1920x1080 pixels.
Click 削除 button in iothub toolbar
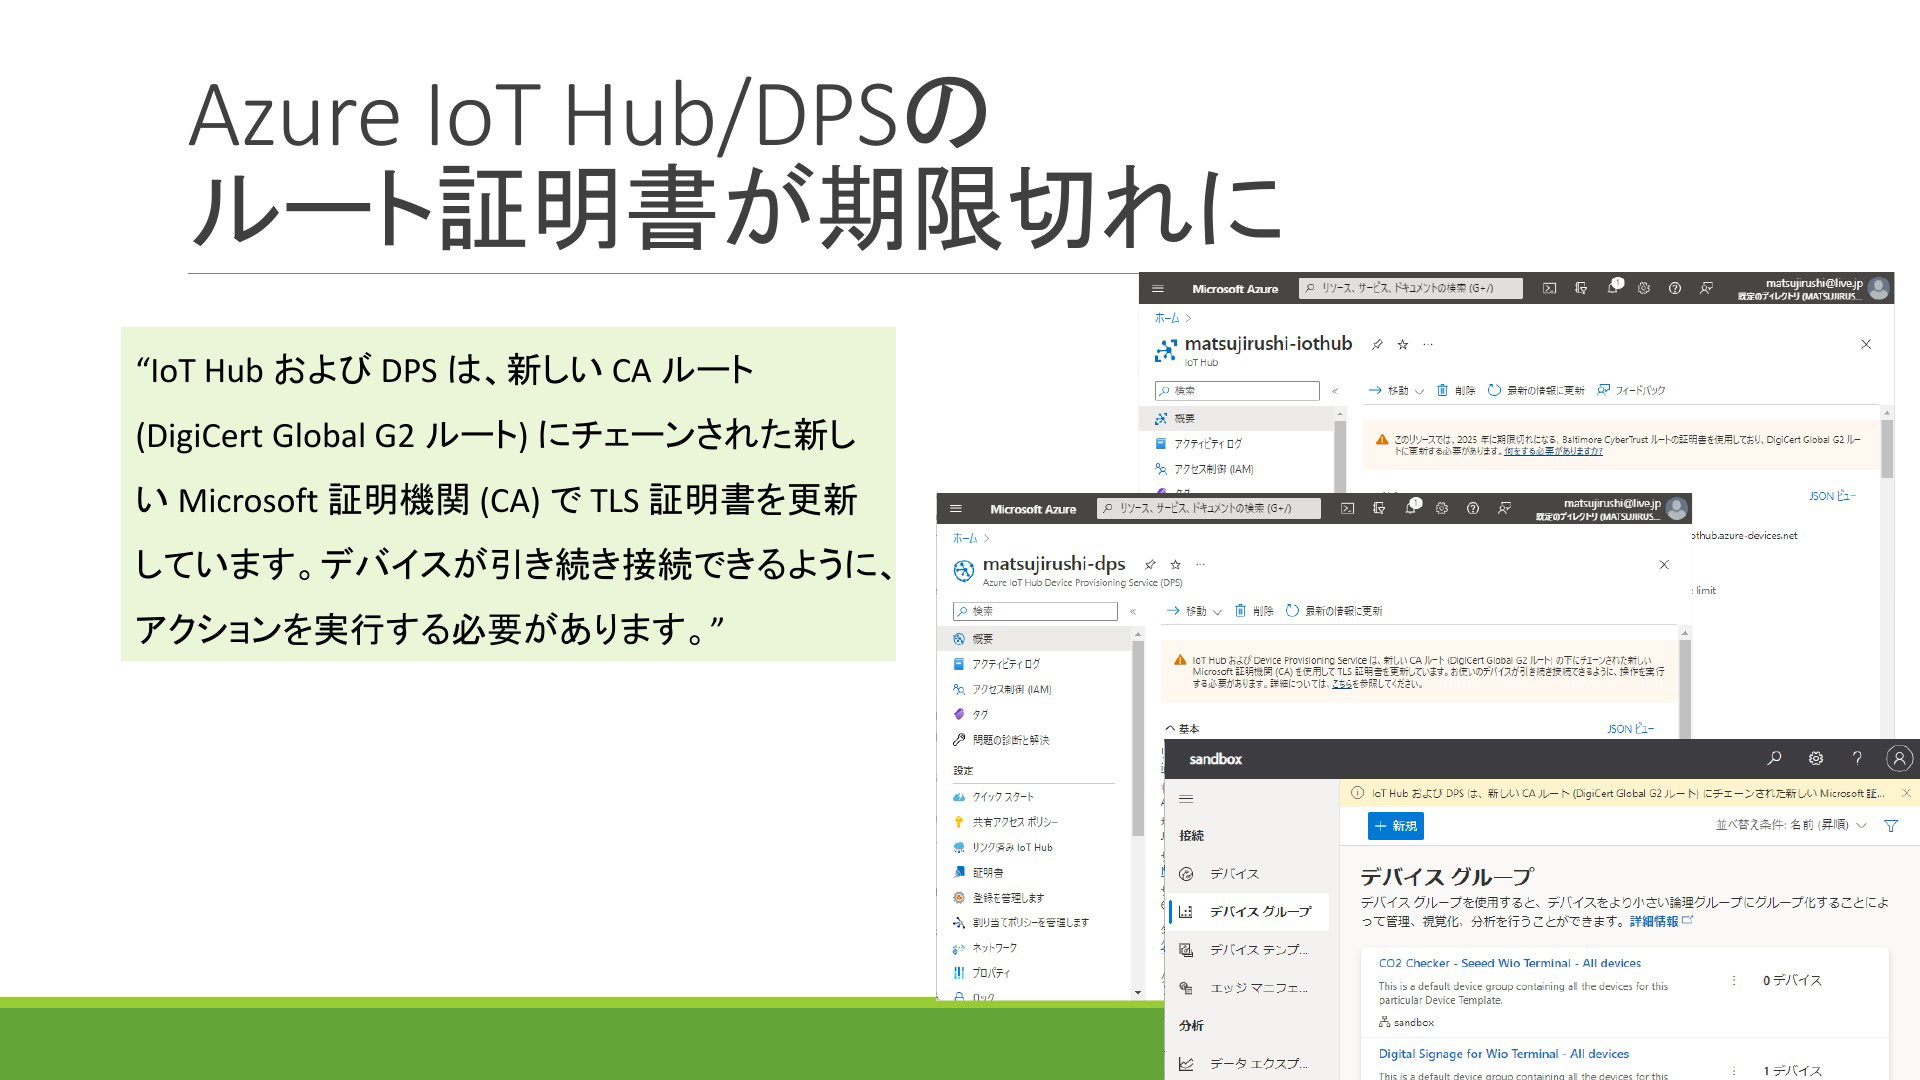pos(1456,390)
